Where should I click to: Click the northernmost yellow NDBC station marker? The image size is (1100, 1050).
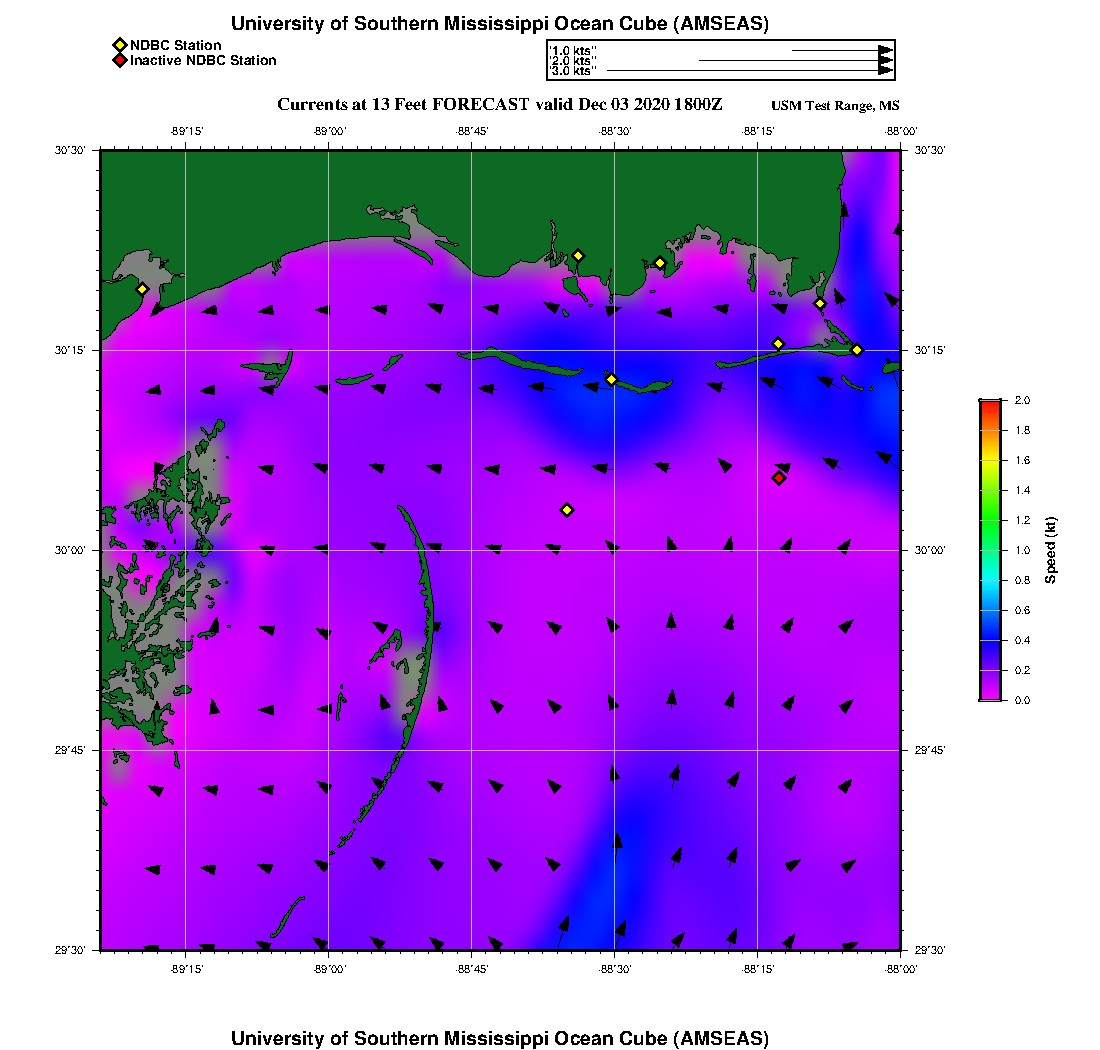tap(578, 255)
